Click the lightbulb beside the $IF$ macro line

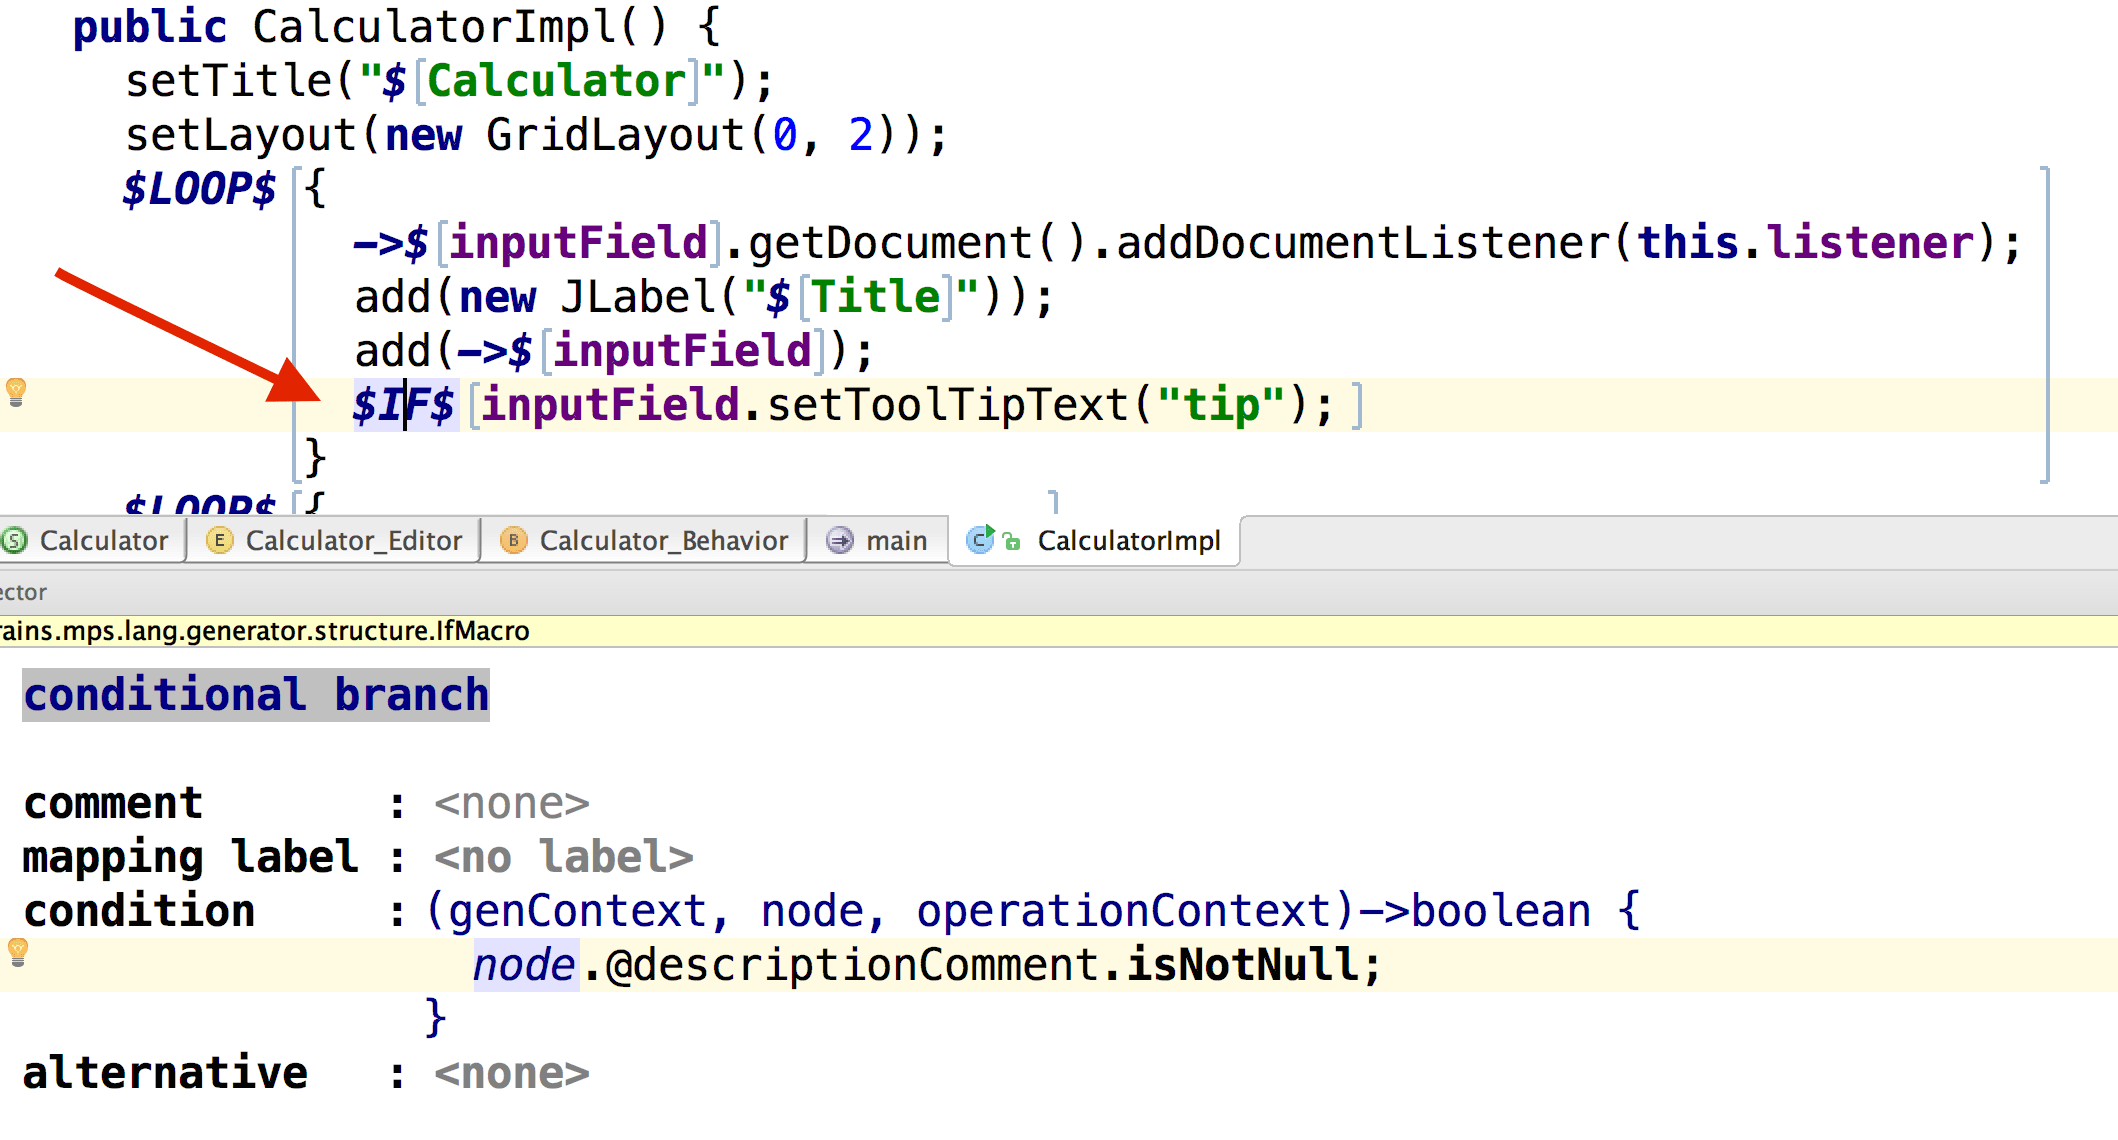(x=15, y=392)
